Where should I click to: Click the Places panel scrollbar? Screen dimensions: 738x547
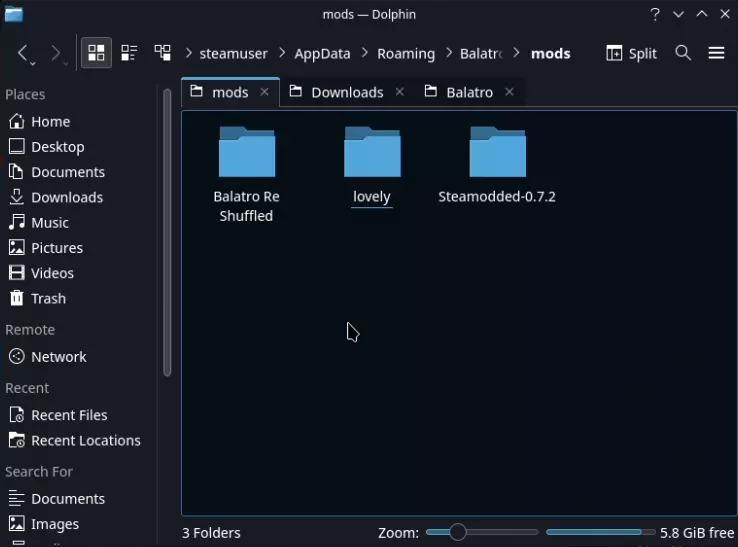167,233
